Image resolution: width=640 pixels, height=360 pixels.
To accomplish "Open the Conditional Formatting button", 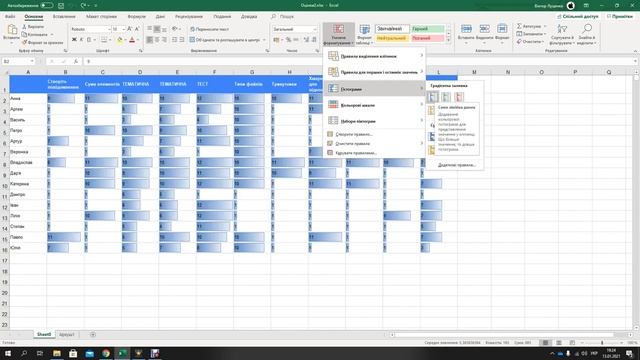I will click(338, 34).
